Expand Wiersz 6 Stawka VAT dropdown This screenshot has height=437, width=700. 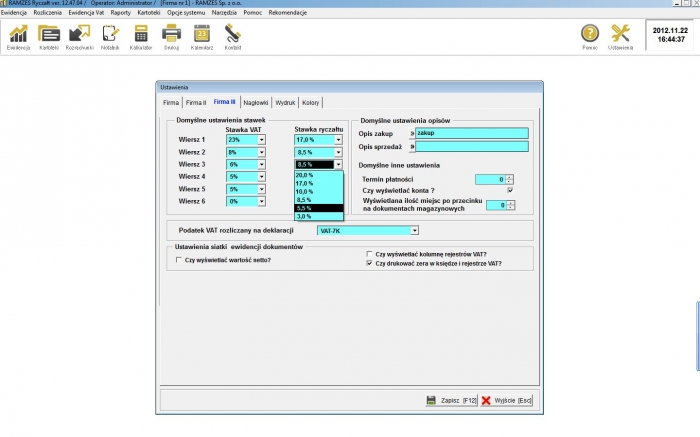pyautogui.click(x=262, y=201)
